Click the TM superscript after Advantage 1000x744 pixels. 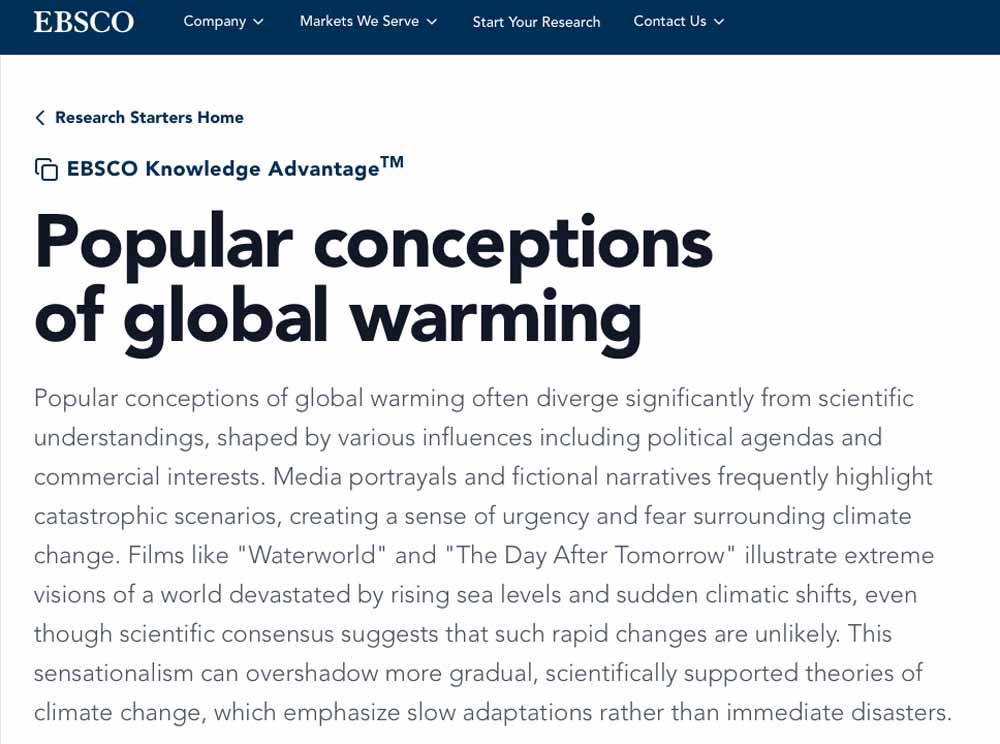tap(392, 162)
